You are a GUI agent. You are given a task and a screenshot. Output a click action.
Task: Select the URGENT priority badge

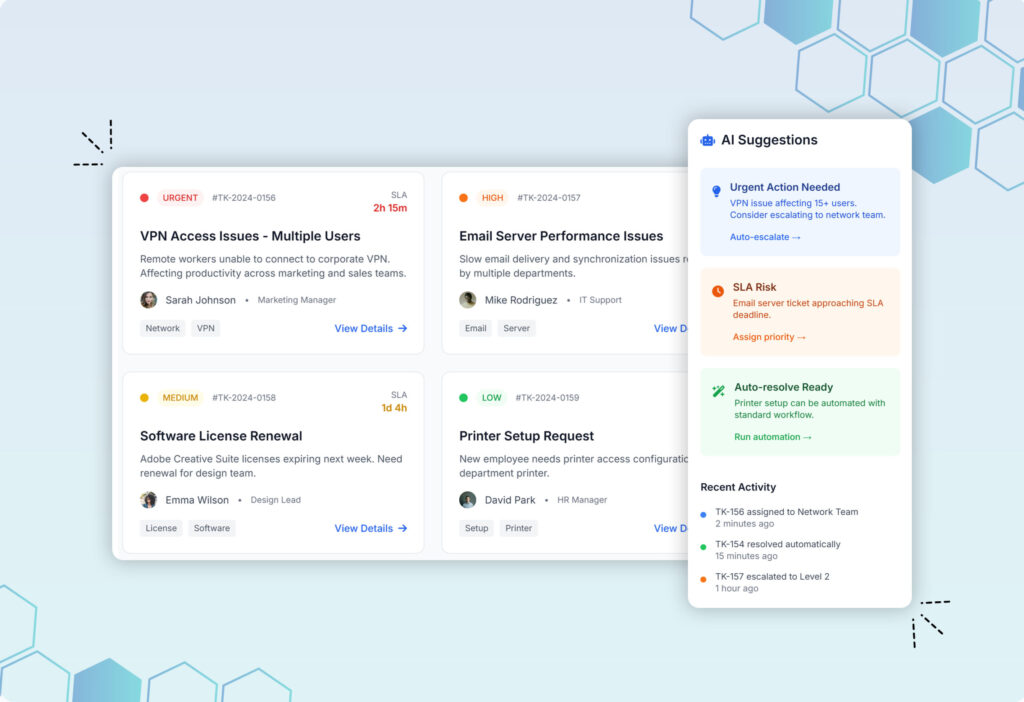[x=180, y=198]
